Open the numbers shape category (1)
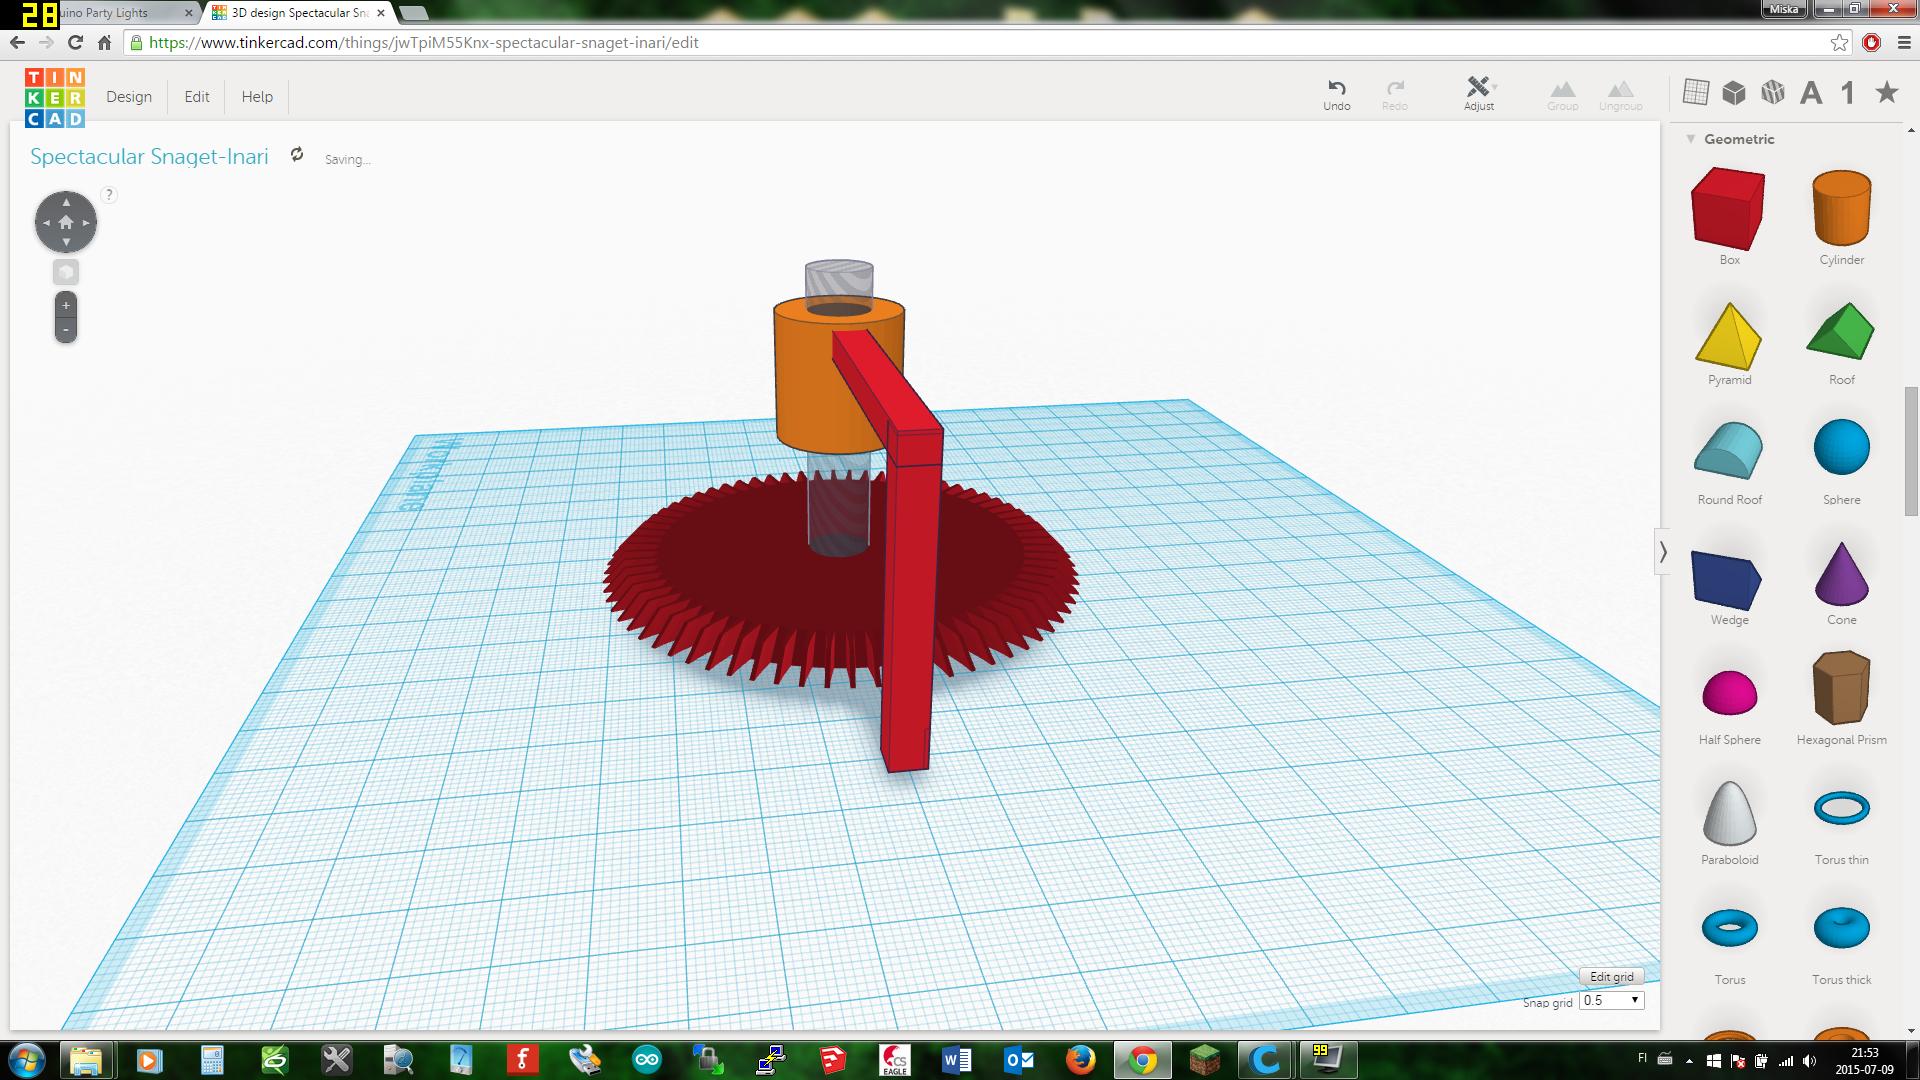1920x1080 pixels. tap(1848, 93)
